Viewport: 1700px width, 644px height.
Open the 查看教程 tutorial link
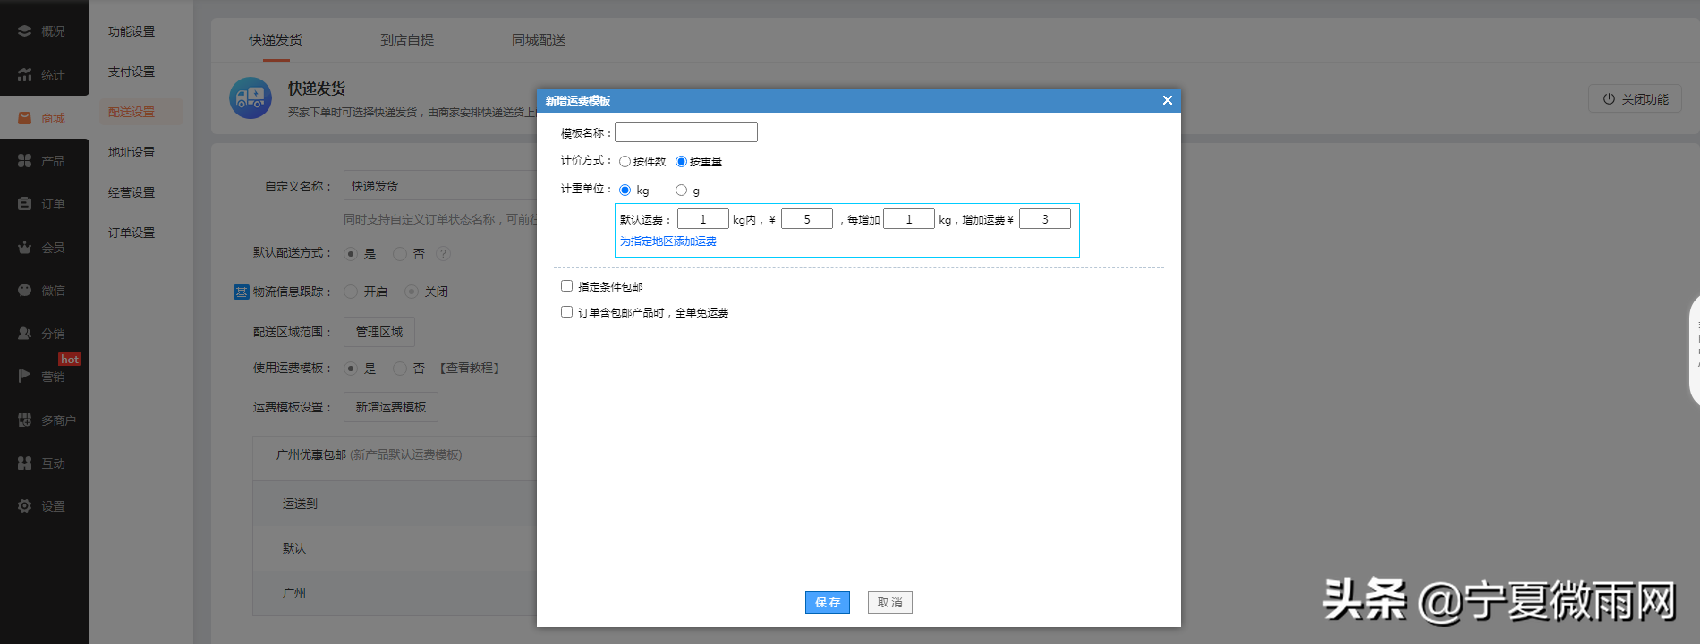469,368
